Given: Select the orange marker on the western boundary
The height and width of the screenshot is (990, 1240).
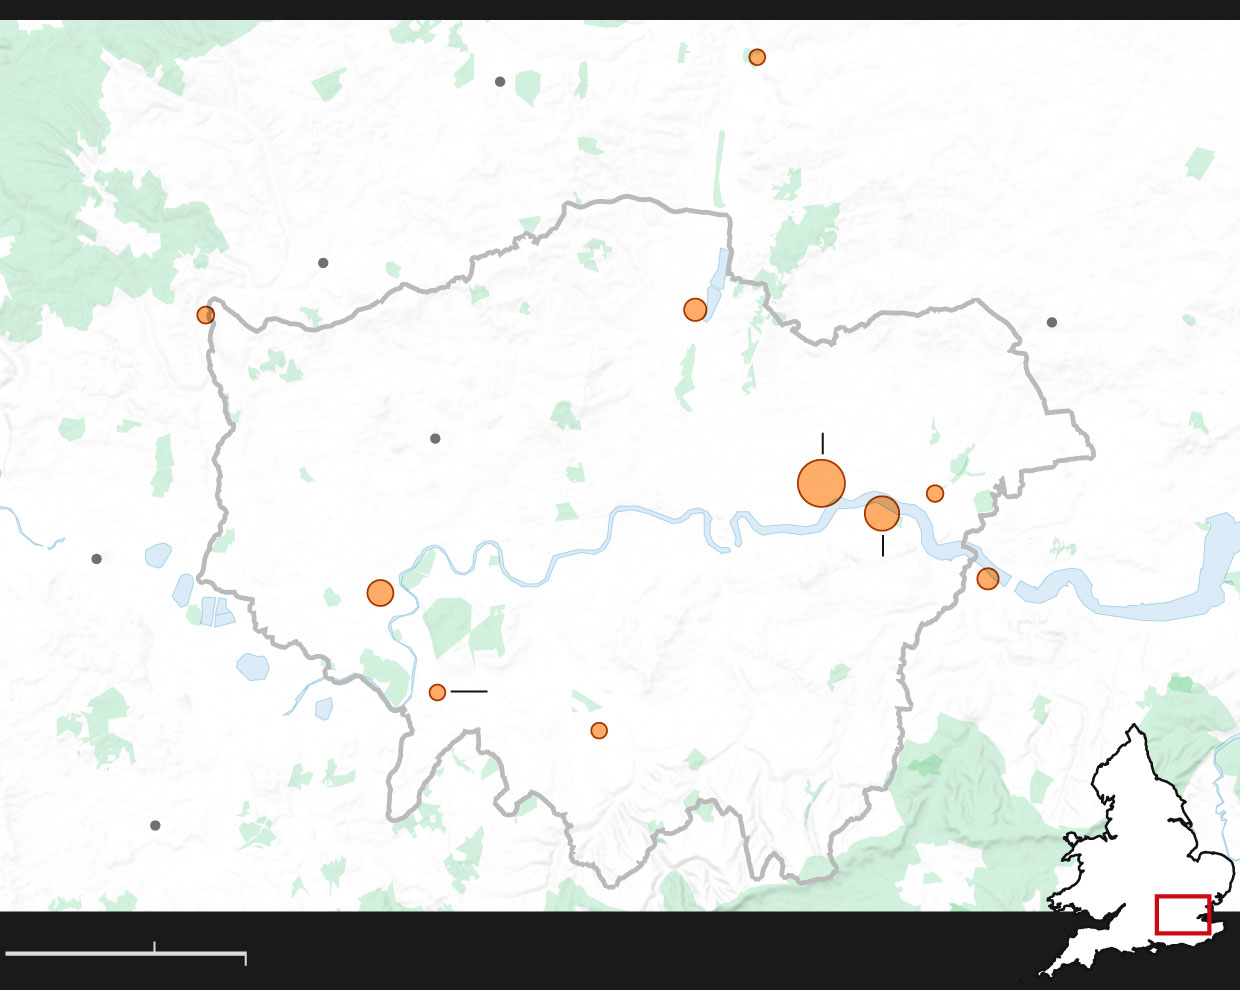Looking at the screenshot, I should click(x=206, y=315).
